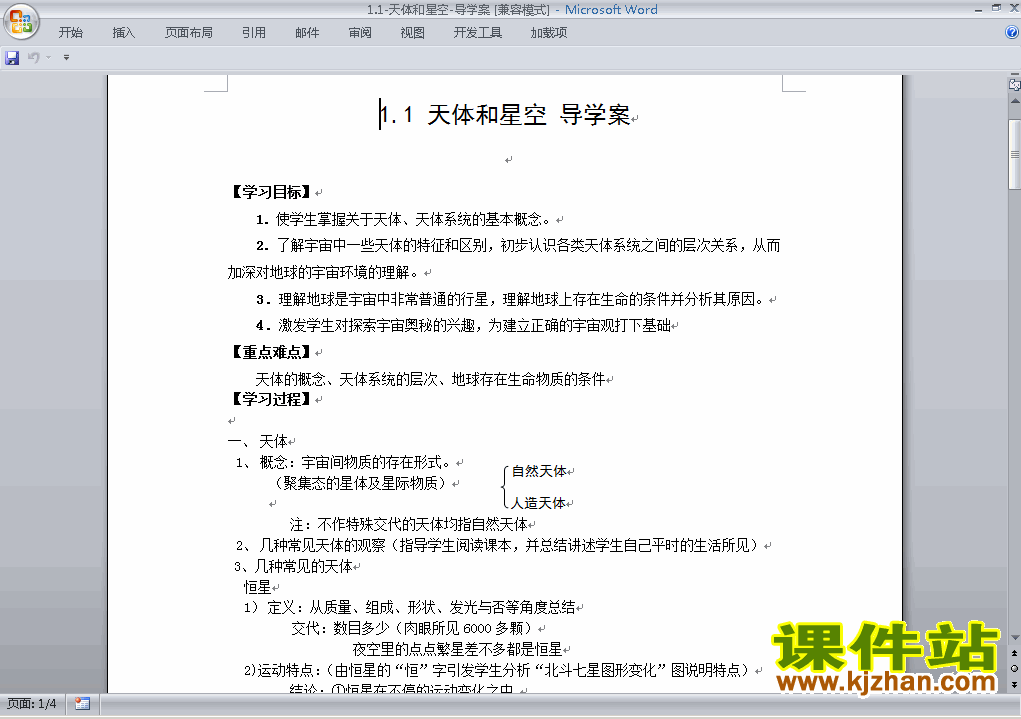Image resolution: width=1021 pixels, height=719 pixels.
Task: Click the line "加深对地球的宇宙环境的理解。"
Action: pyautogui.click(x=323, y=272)
